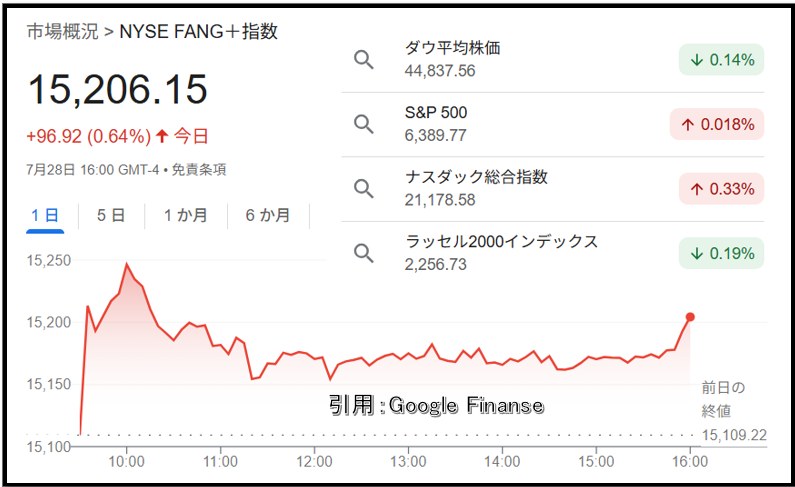Click the green 0.19% down badge
Screen dimensions: 795x487
[x=721, y=253]
